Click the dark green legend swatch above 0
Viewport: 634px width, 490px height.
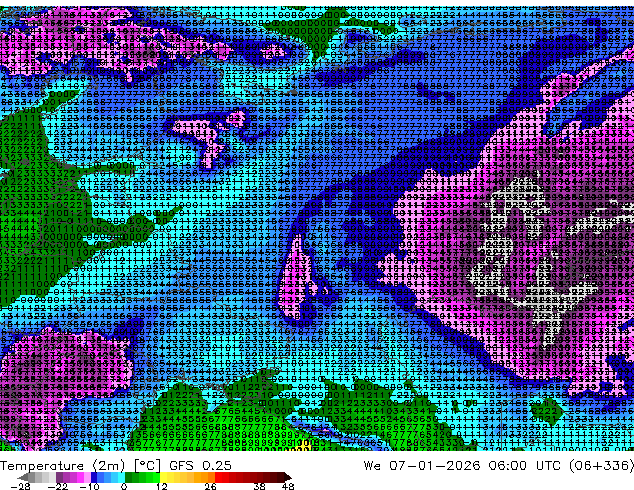point(128,477)
